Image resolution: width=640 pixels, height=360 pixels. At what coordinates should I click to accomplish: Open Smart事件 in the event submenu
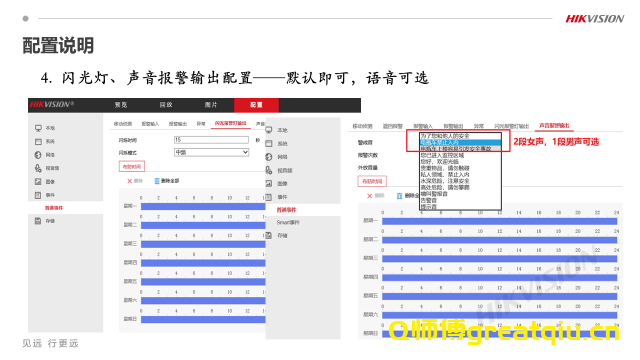point(288,222)
